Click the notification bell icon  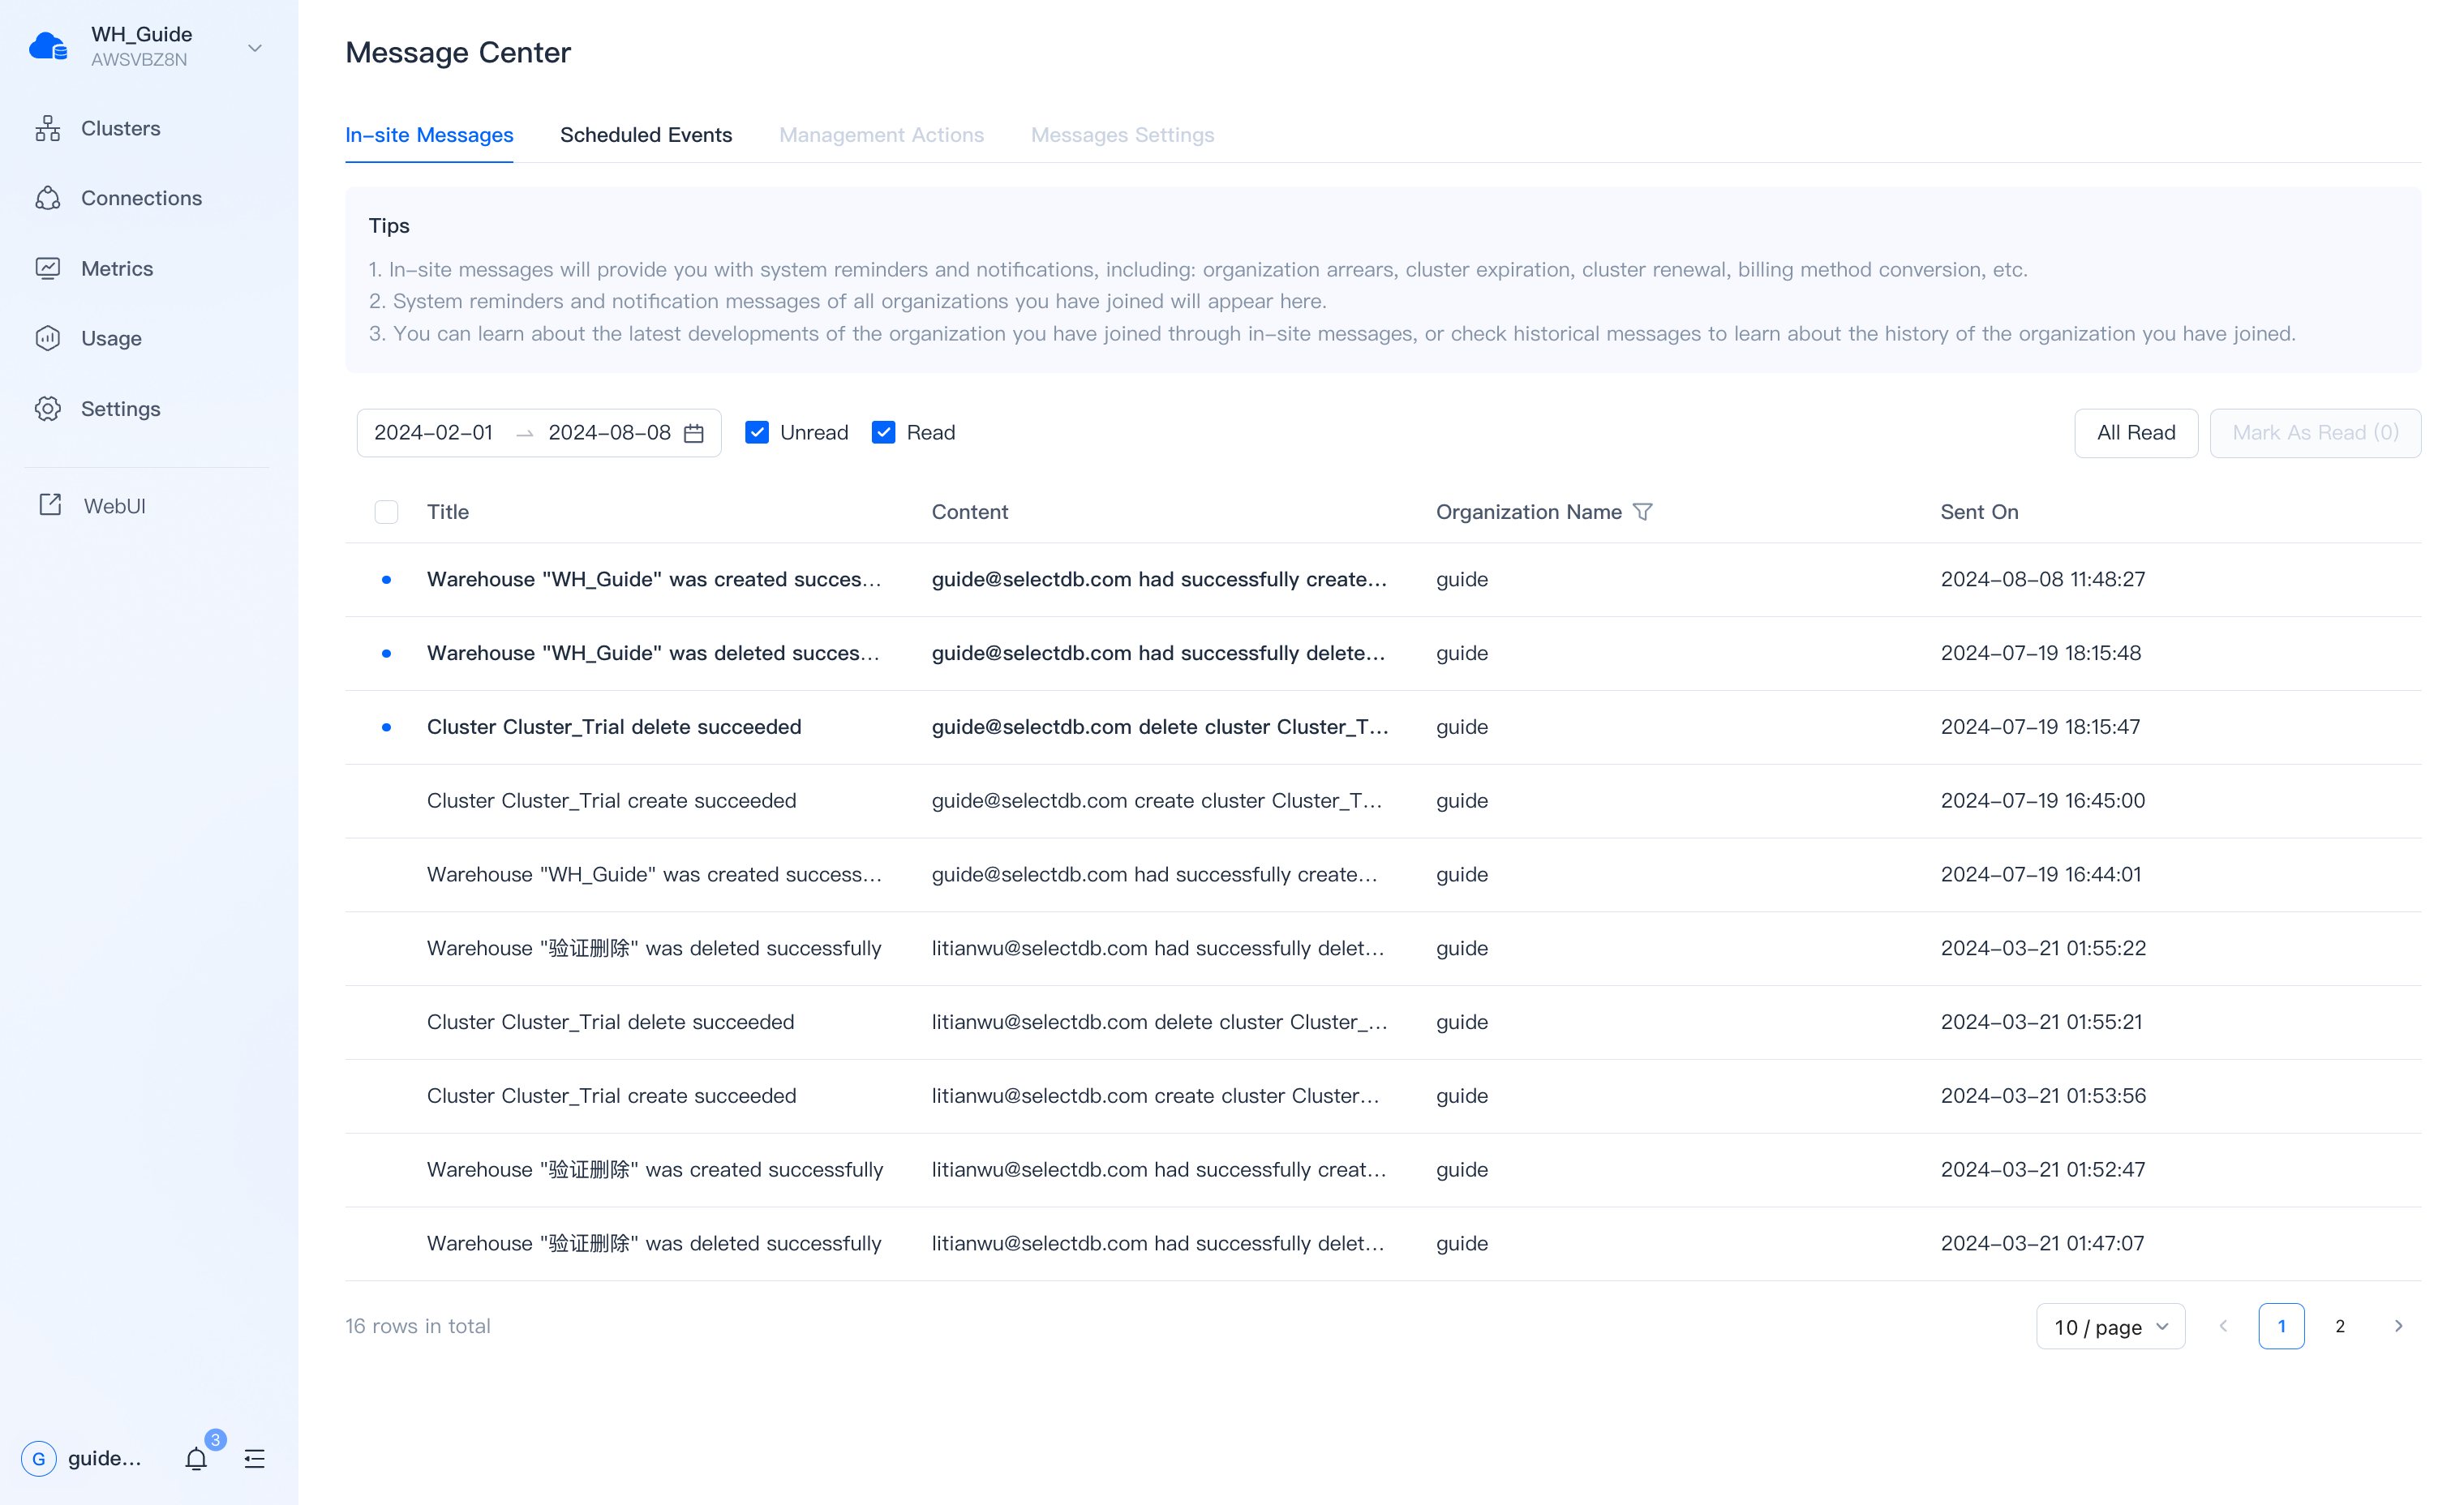[196, 1459]
